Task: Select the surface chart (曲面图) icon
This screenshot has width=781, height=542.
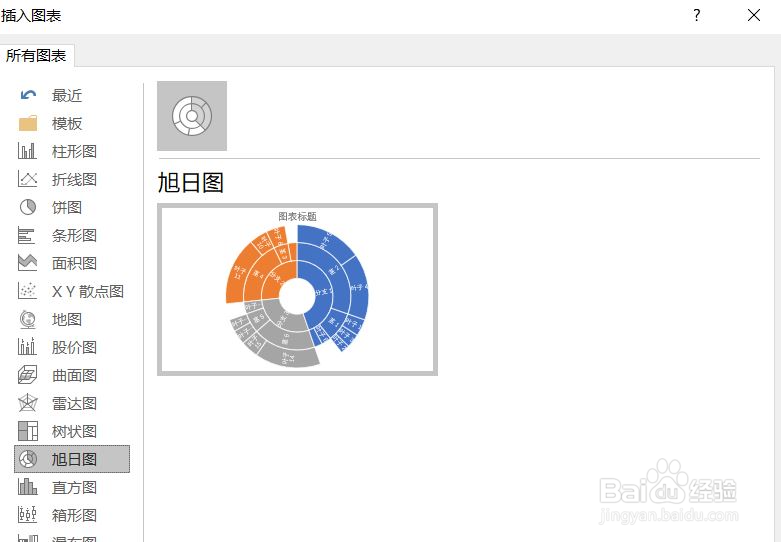Action: click(x=27, y=375)
